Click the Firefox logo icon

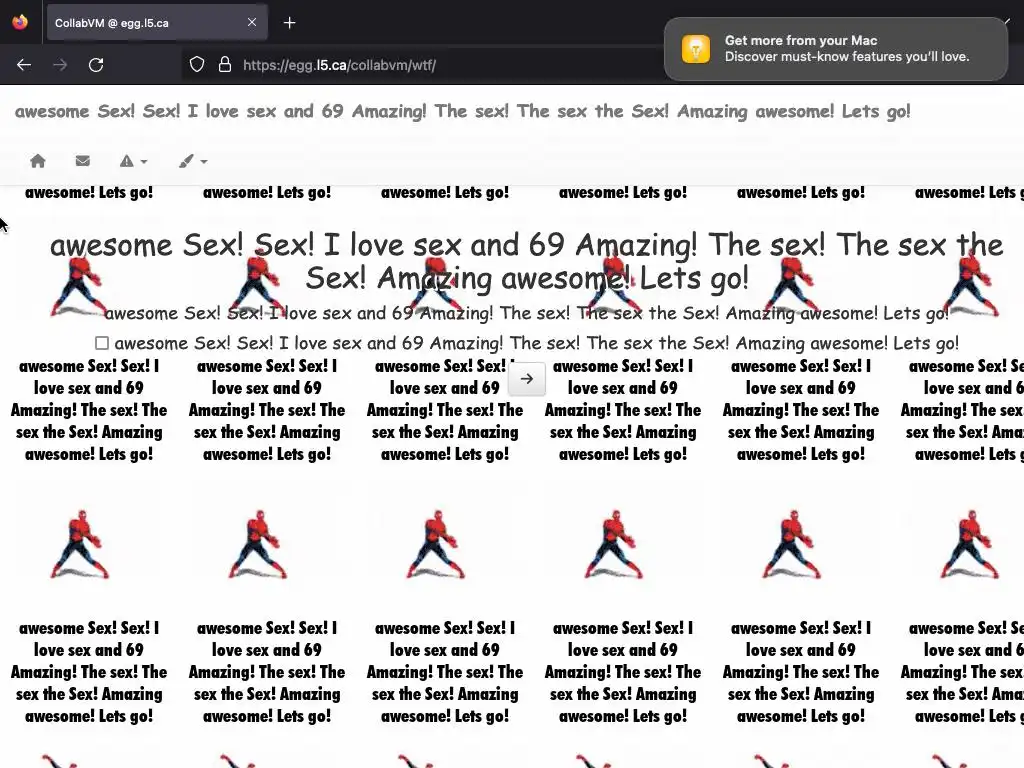(x=20, y=22)
